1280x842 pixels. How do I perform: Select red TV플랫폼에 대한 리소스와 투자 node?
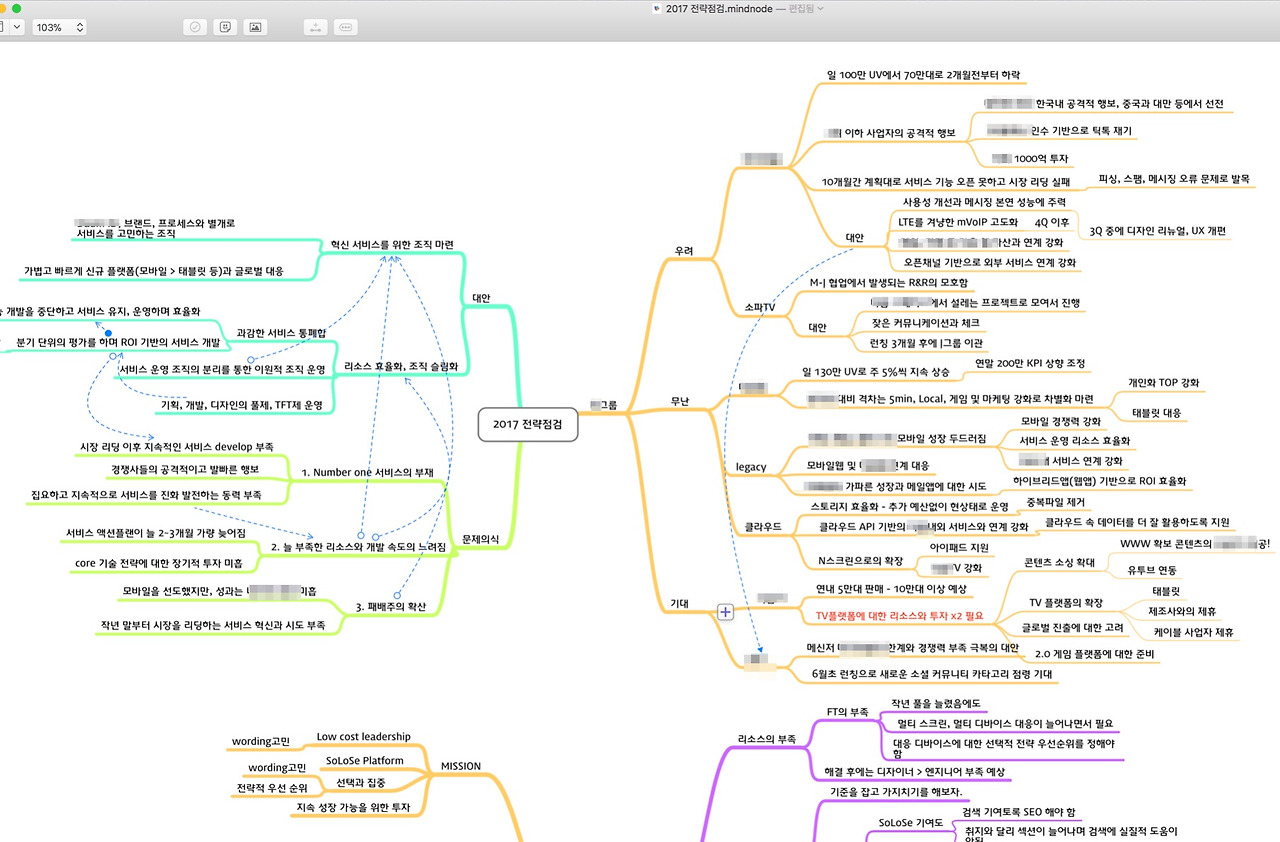coord(900,615)
